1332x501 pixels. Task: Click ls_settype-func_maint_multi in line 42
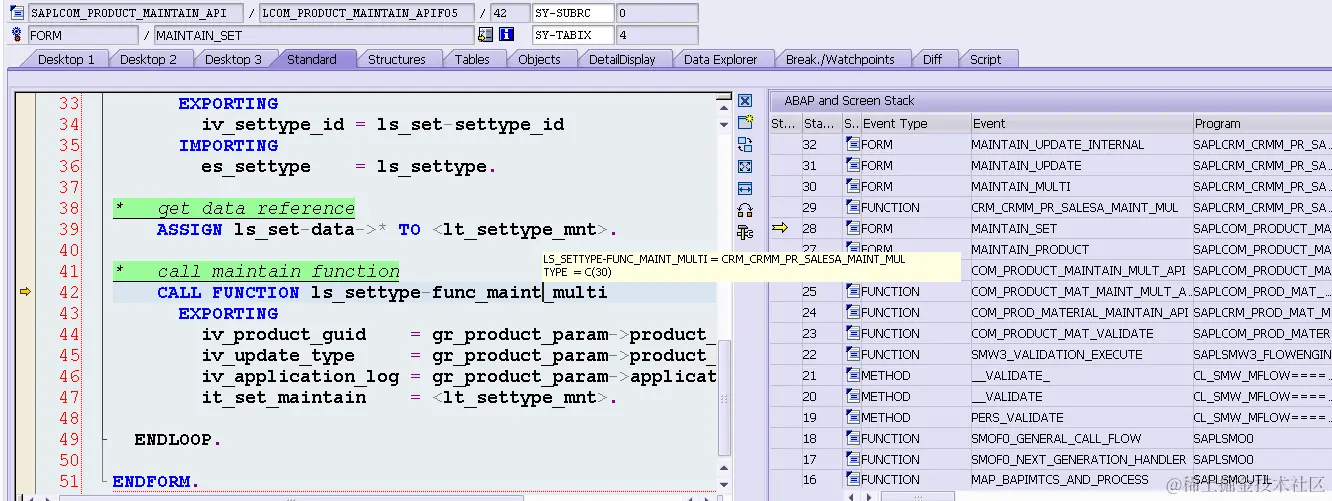[x=459, y=292]
